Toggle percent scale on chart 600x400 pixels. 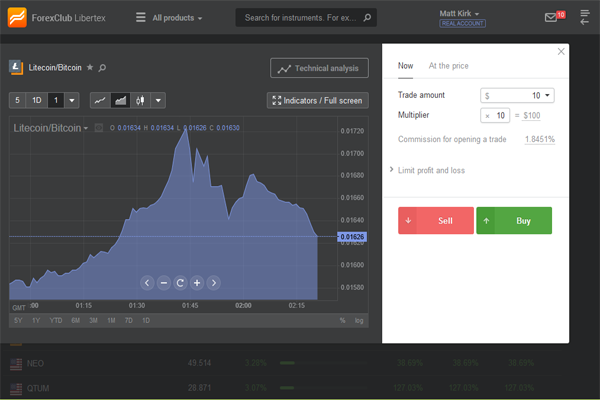point(342,320)
